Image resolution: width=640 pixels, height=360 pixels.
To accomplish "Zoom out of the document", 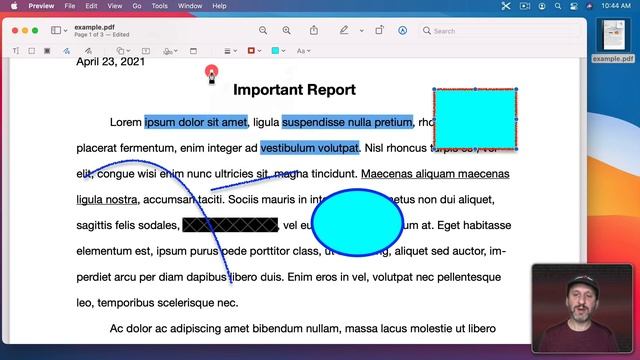I will [263, 31].
